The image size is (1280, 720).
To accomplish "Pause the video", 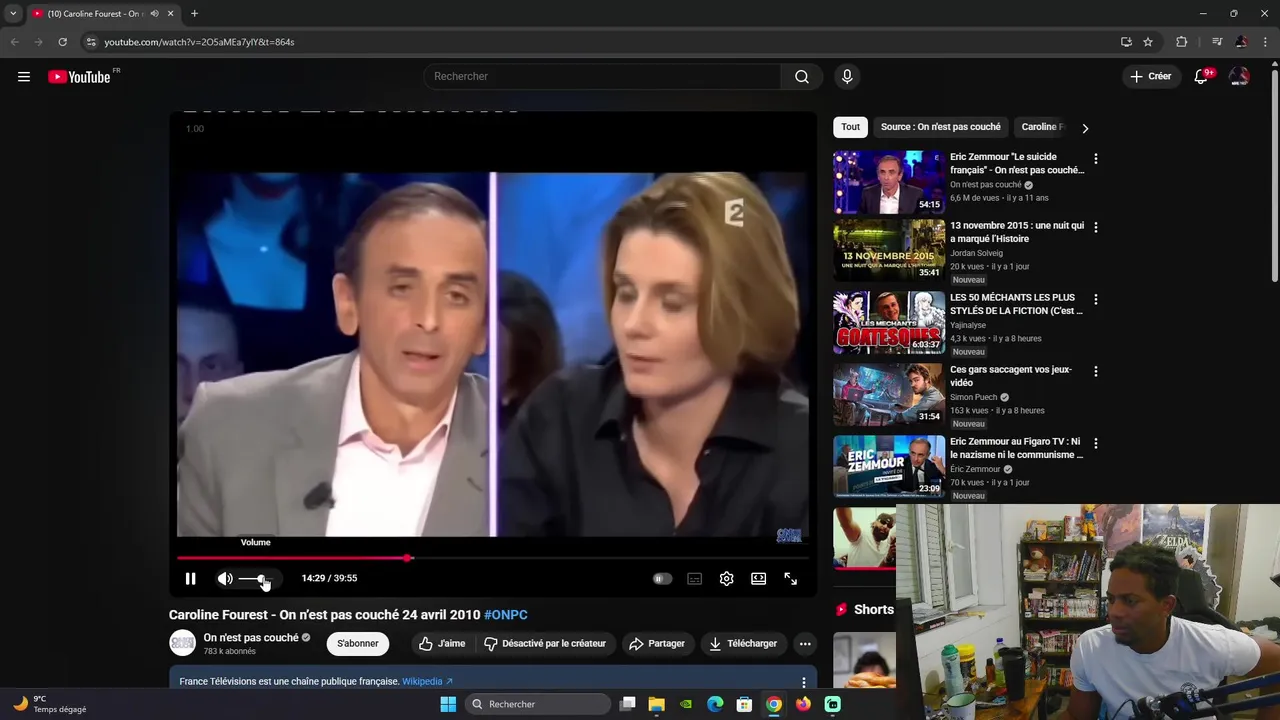I will [x=190, y=578].
